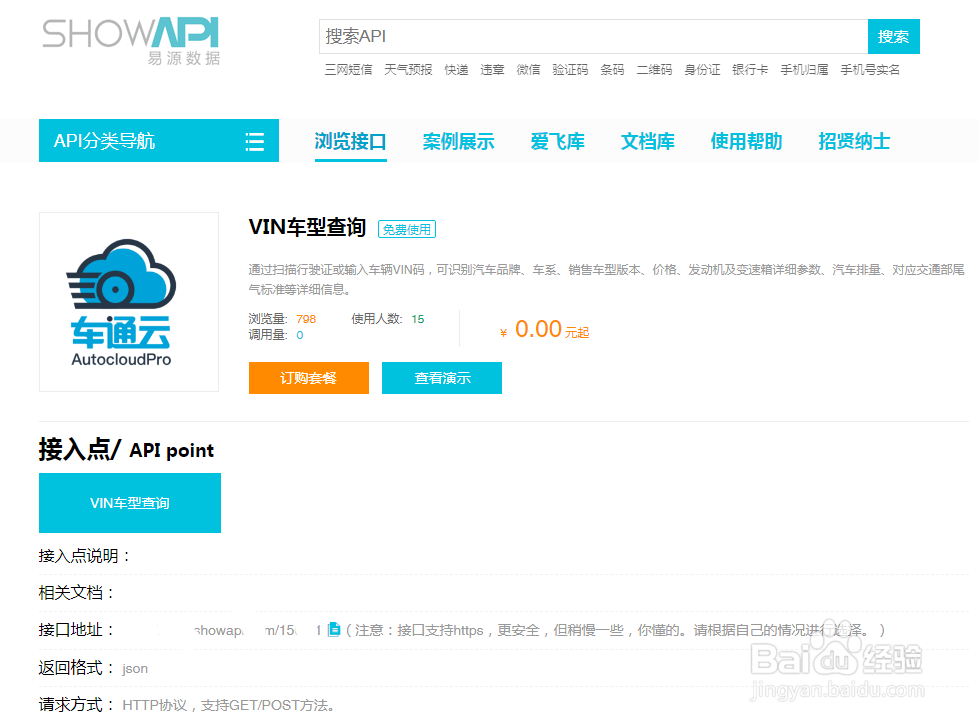Open the 案例展示 showcase tab

click(x=458, y=141)
